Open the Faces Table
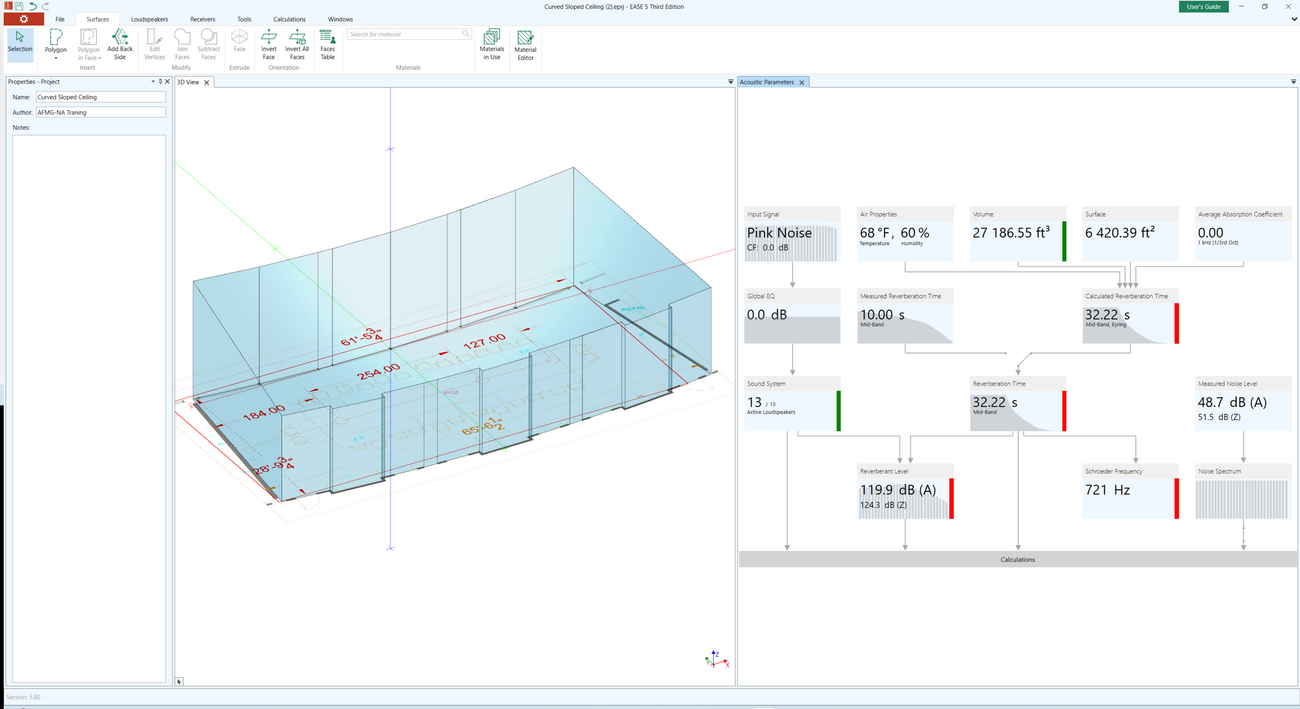The width and height of the screenshot is (1300, 709). 327,43
